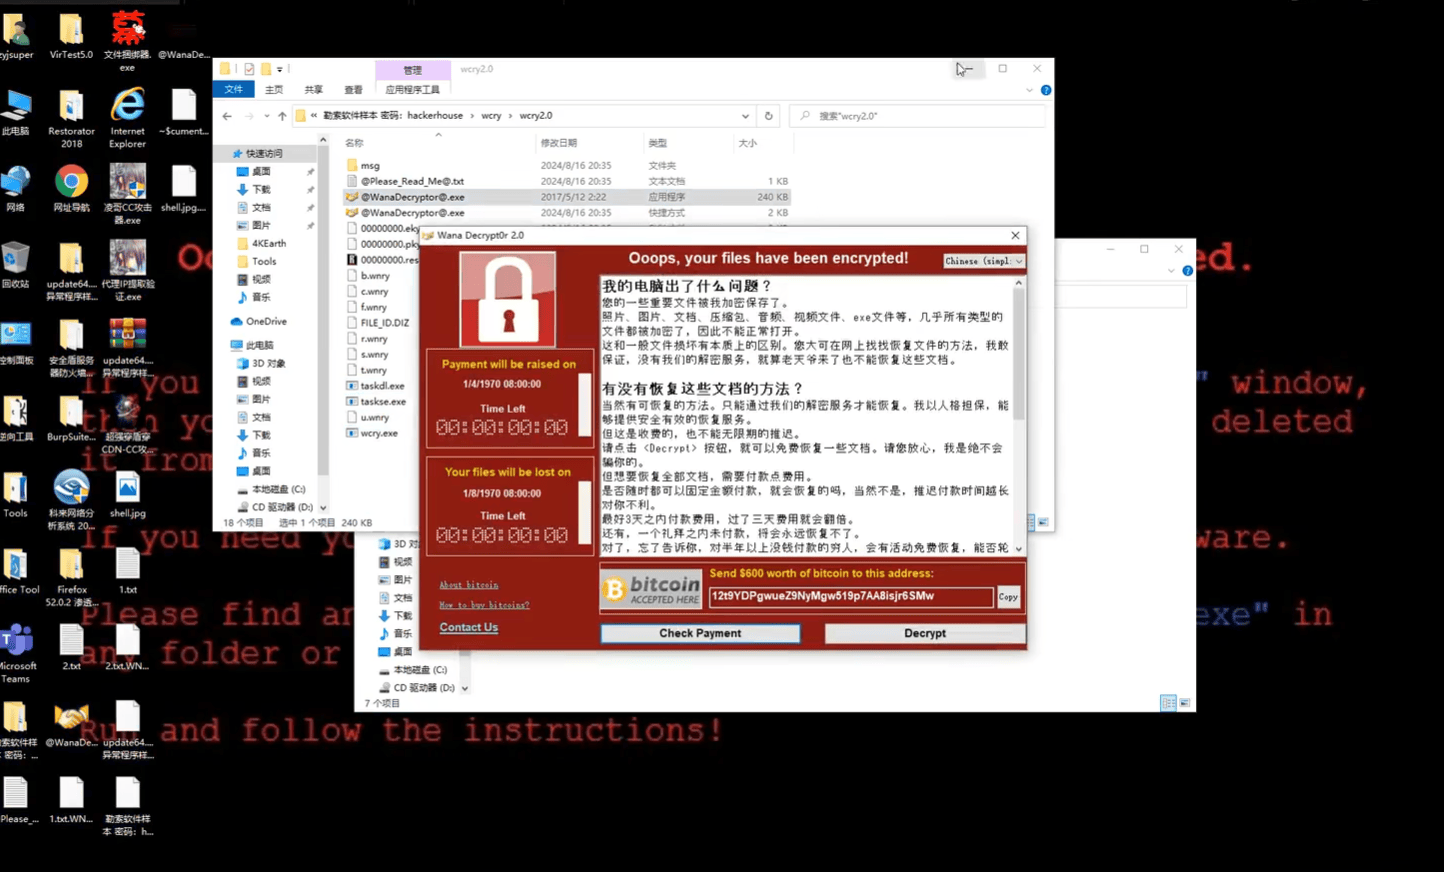Open the About bitcoin link
The image size is (1444, 872).
point(468,585)
